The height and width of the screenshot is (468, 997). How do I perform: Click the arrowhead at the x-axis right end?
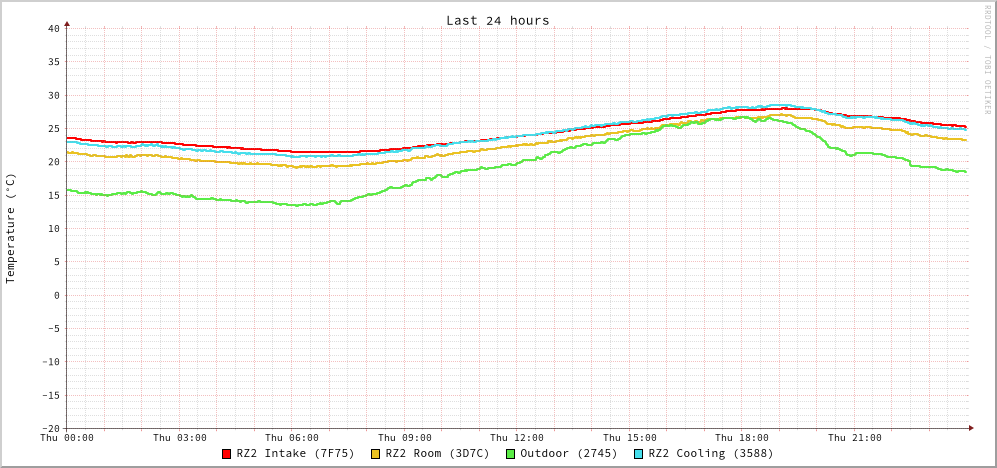coord(970,428)
